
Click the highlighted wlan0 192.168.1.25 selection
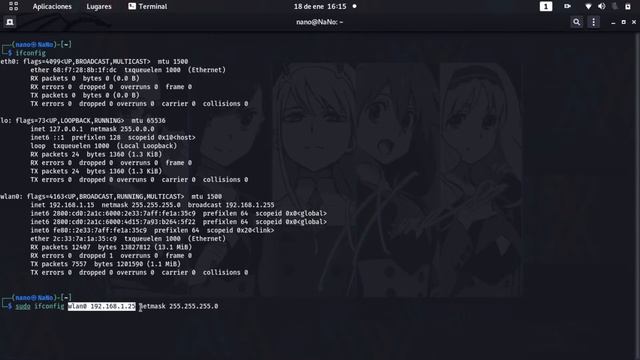coord(102,306)
